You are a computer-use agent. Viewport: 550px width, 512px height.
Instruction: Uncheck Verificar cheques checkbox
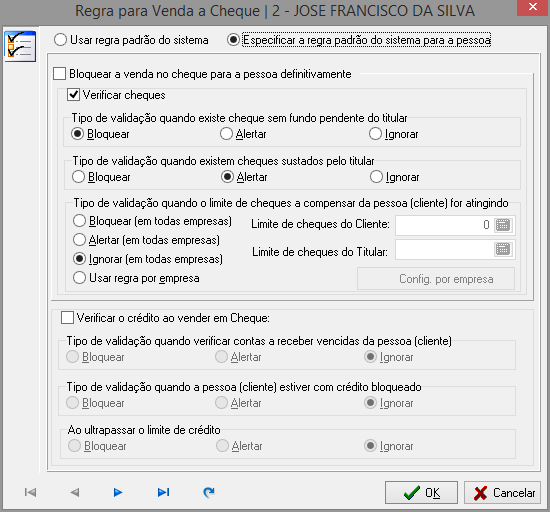coord(73,95)
